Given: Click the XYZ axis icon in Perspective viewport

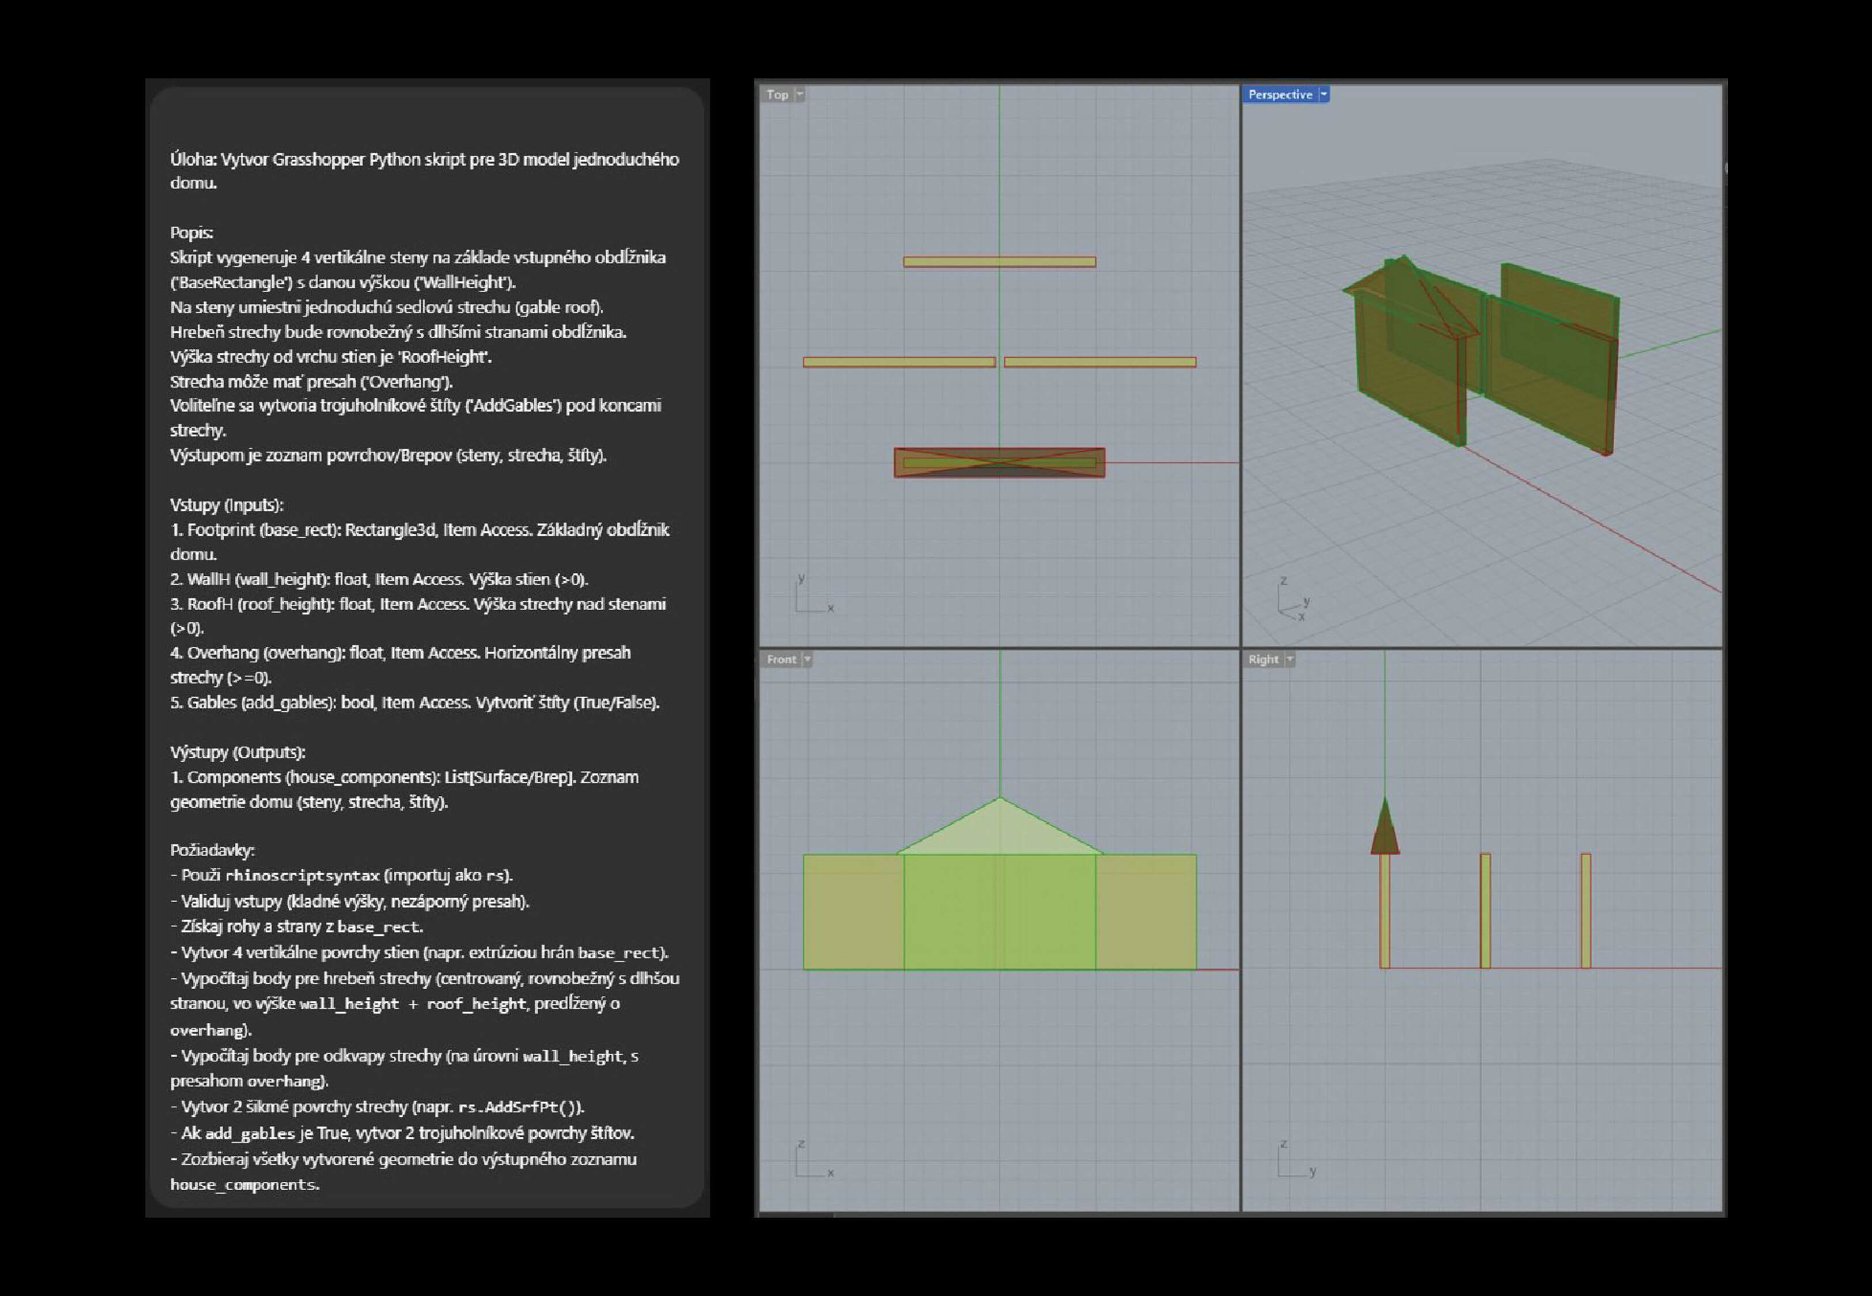Looking at the screenshot, I should click(x=1292, y=601).
